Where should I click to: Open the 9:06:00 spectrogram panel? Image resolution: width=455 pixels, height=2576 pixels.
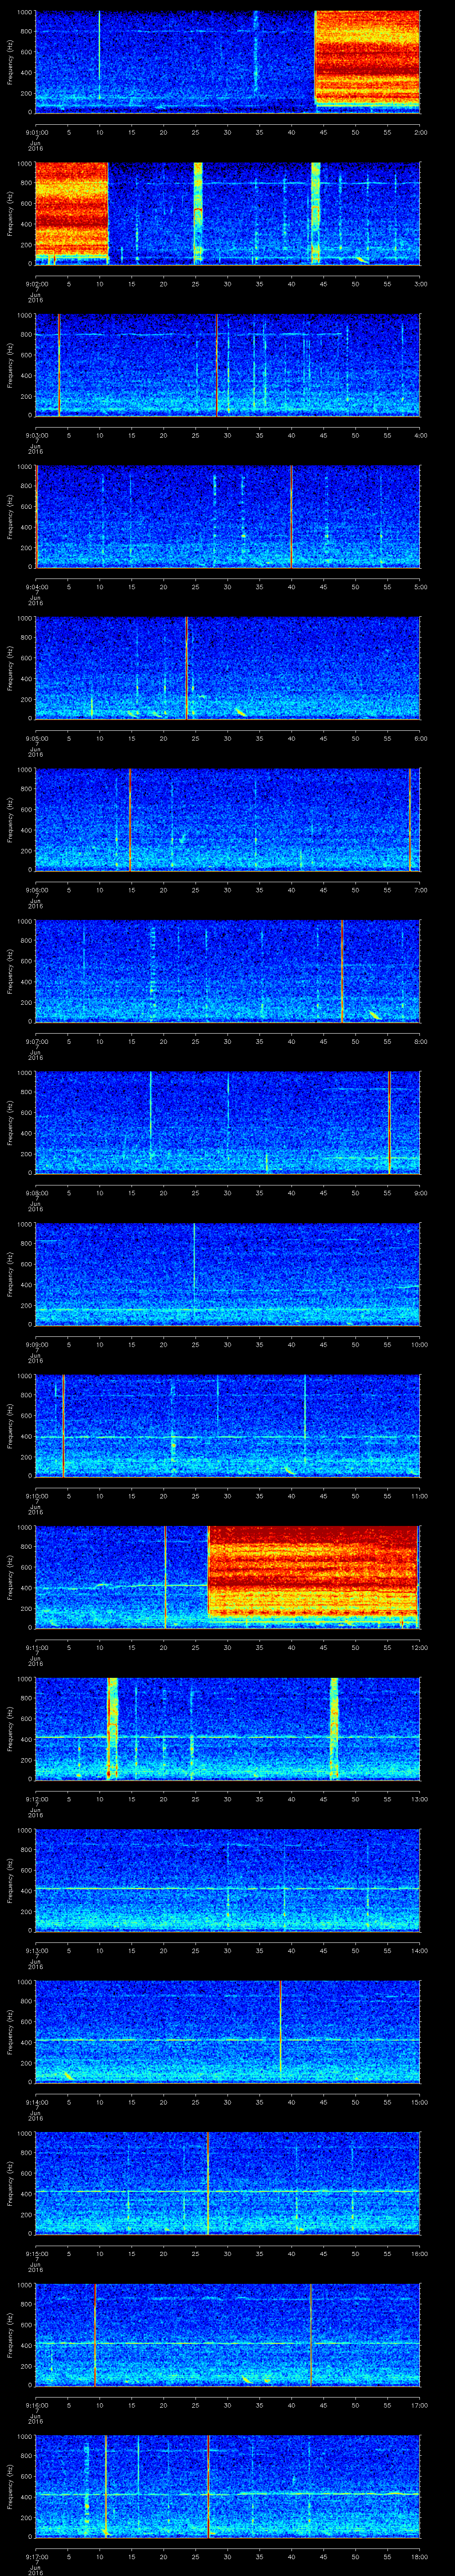(227, 819)
